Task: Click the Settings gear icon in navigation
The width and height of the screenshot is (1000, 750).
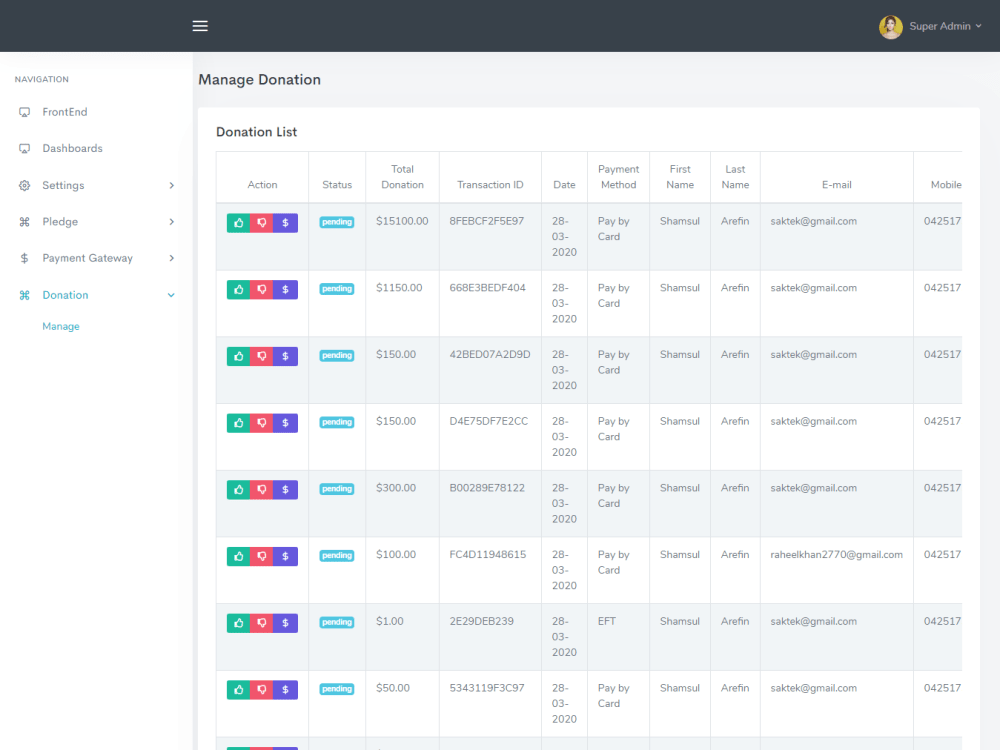Action: pos(24,185)
